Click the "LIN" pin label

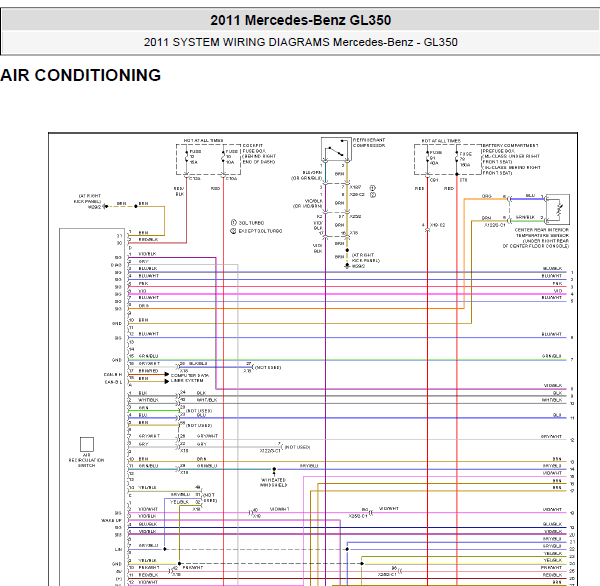click(118, 549)
